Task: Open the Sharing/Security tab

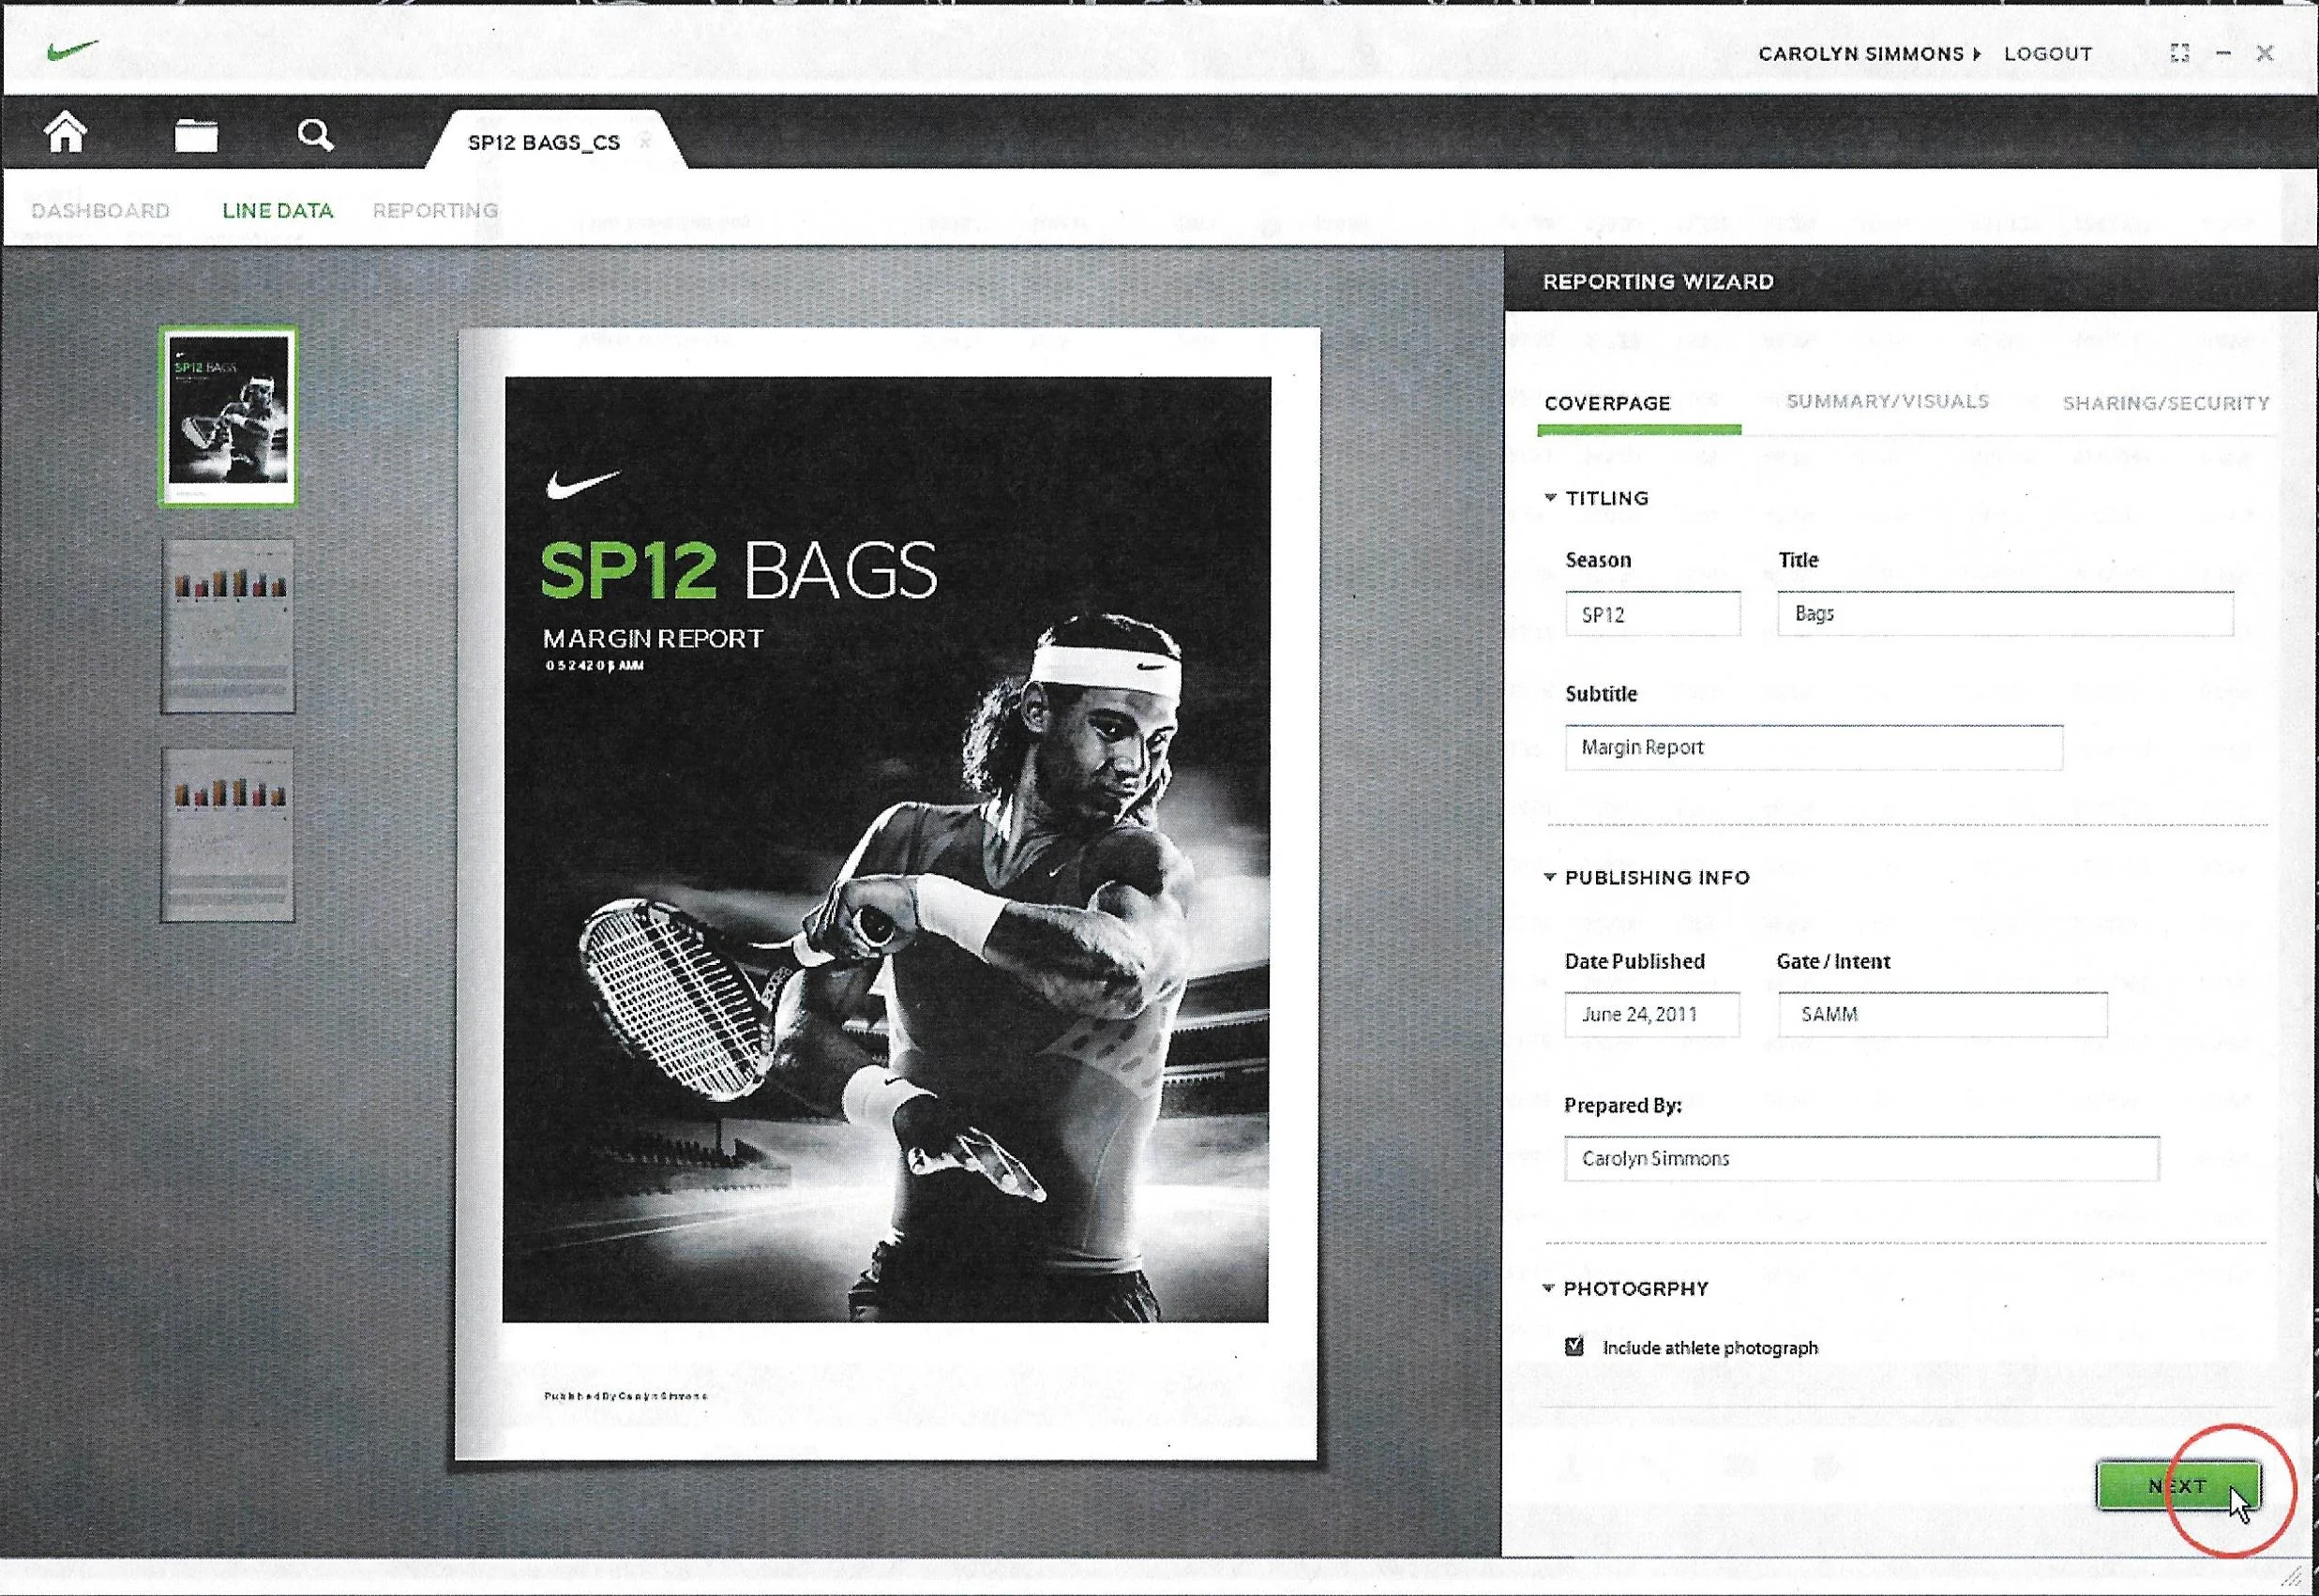Action: pyautogui.click(x=2165, y=403)
